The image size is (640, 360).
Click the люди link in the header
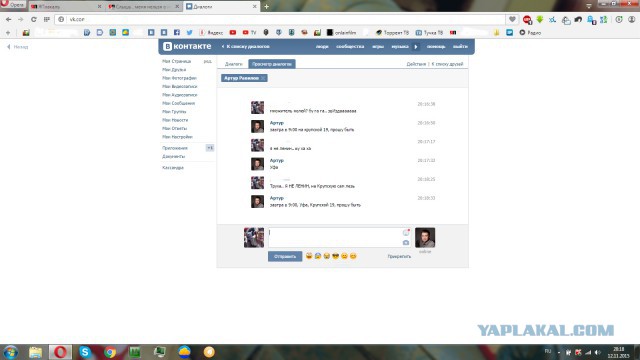322,47
